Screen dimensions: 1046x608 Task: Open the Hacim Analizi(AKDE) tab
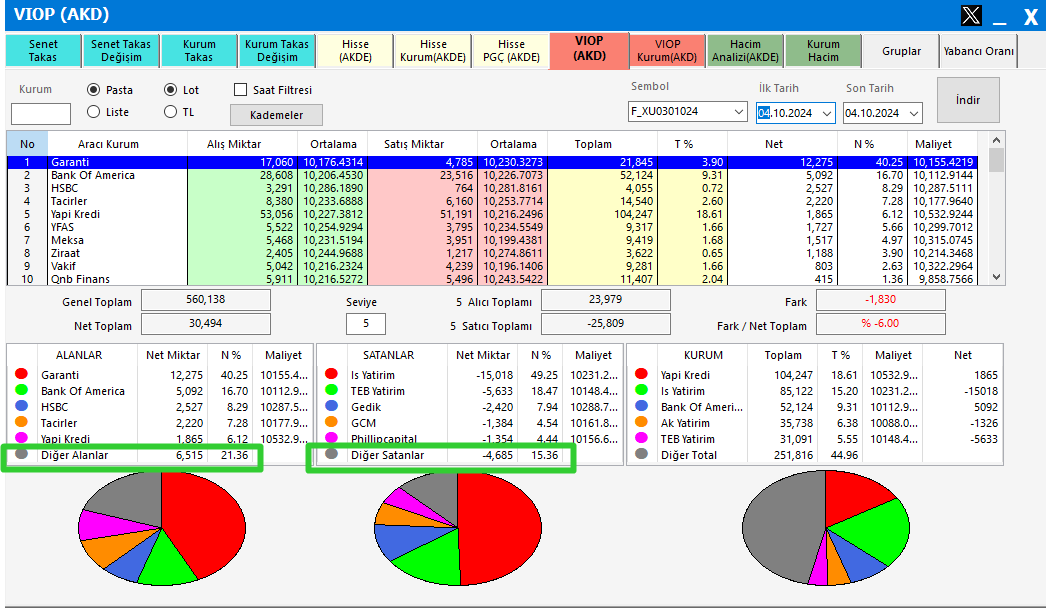(745, 51)
